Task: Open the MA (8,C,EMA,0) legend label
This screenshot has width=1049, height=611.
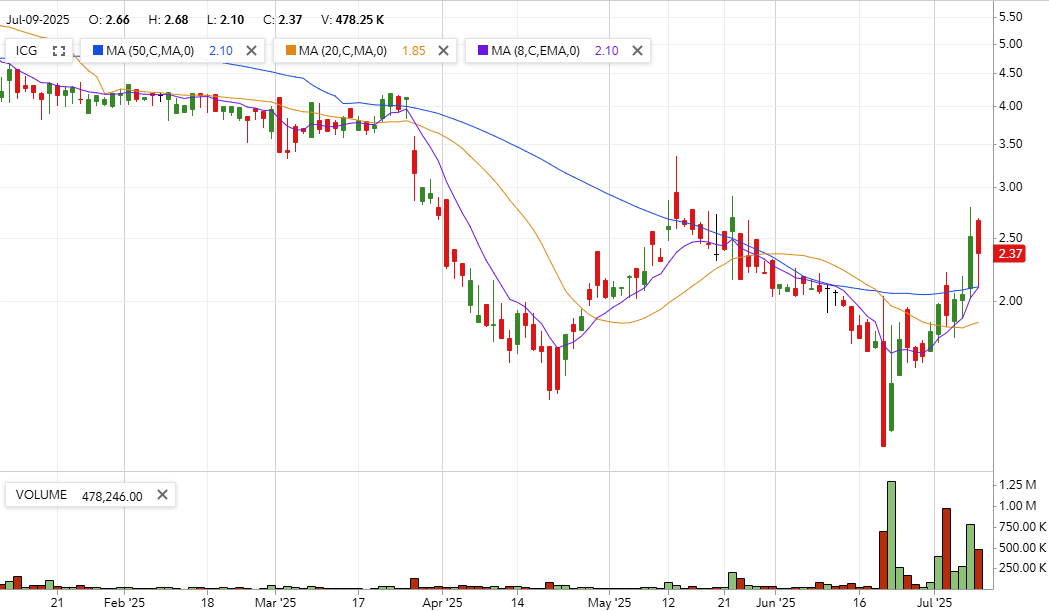Action: [535, 51]
